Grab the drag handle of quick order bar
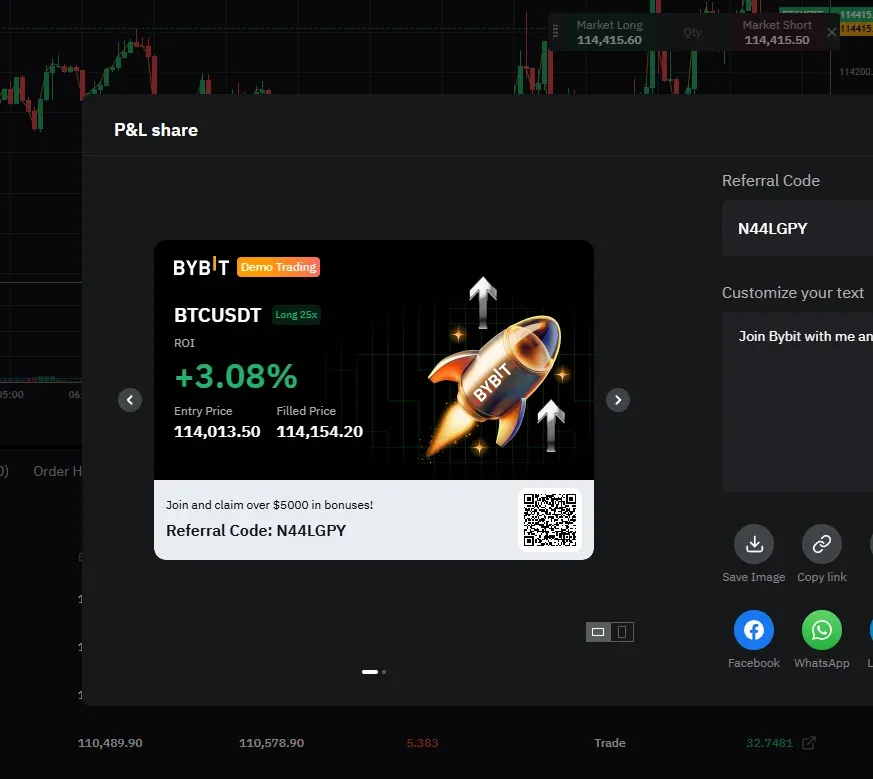 click(x=555, y=32)
